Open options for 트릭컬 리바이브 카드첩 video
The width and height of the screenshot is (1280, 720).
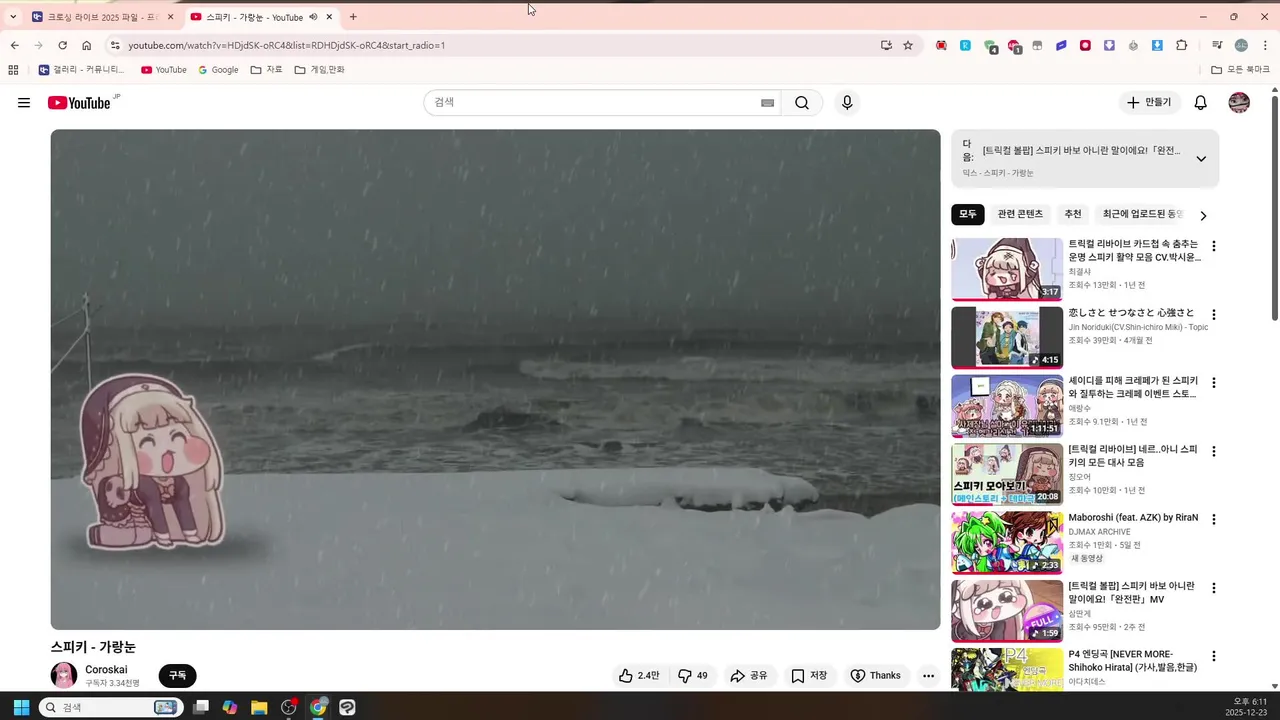click(1214, 246)
